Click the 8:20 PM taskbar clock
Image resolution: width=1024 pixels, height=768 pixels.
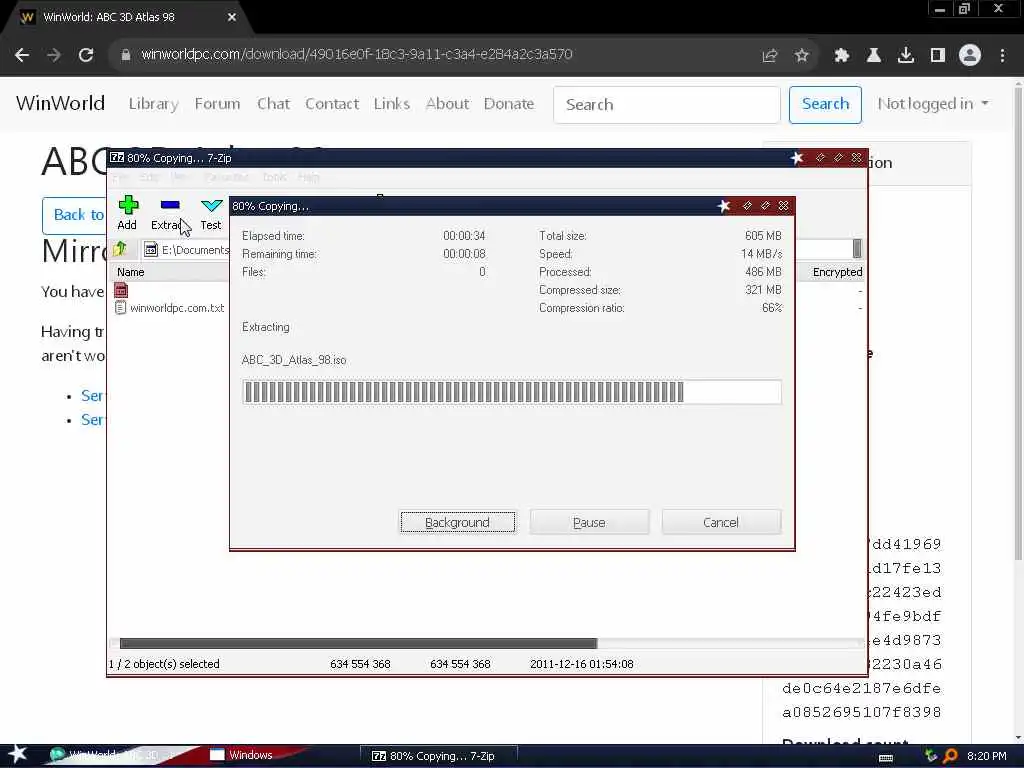click(x=986, y=756)
